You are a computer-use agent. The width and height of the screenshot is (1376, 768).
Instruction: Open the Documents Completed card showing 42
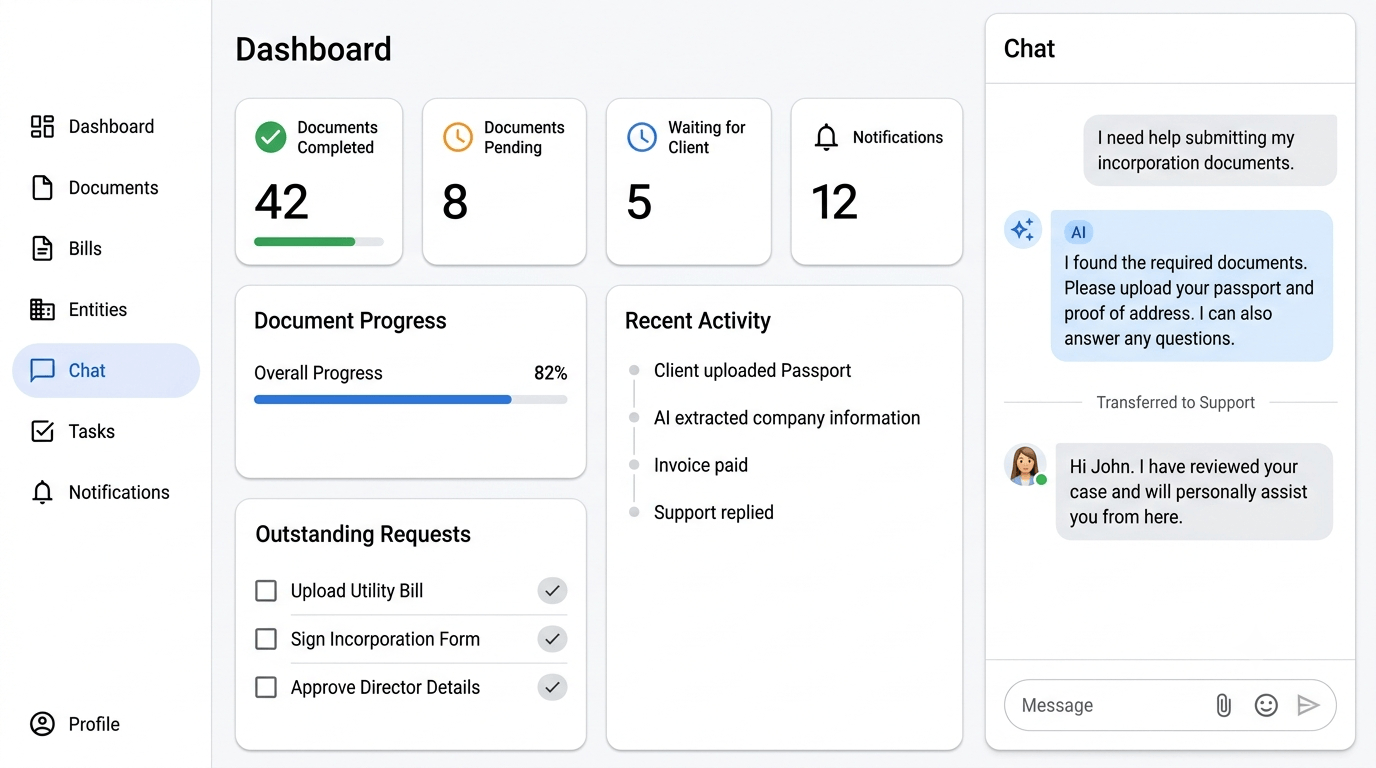pos(319,182)
